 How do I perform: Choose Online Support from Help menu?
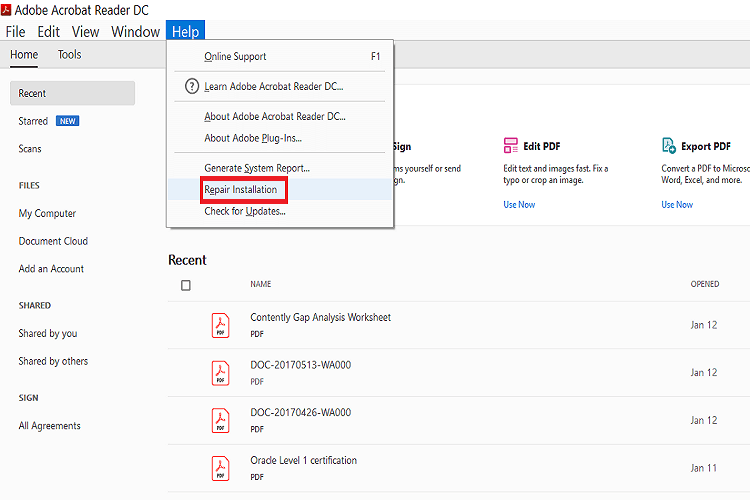pyautogui.click(x=280, y=56)
